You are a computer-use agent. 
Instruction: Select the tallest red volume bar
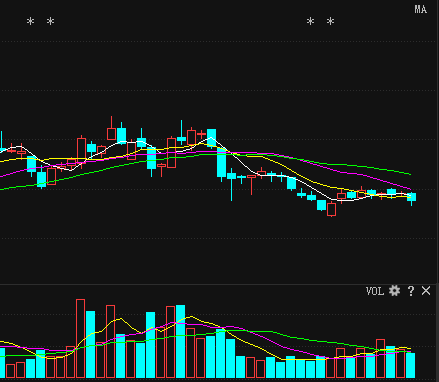pos(80,338)
